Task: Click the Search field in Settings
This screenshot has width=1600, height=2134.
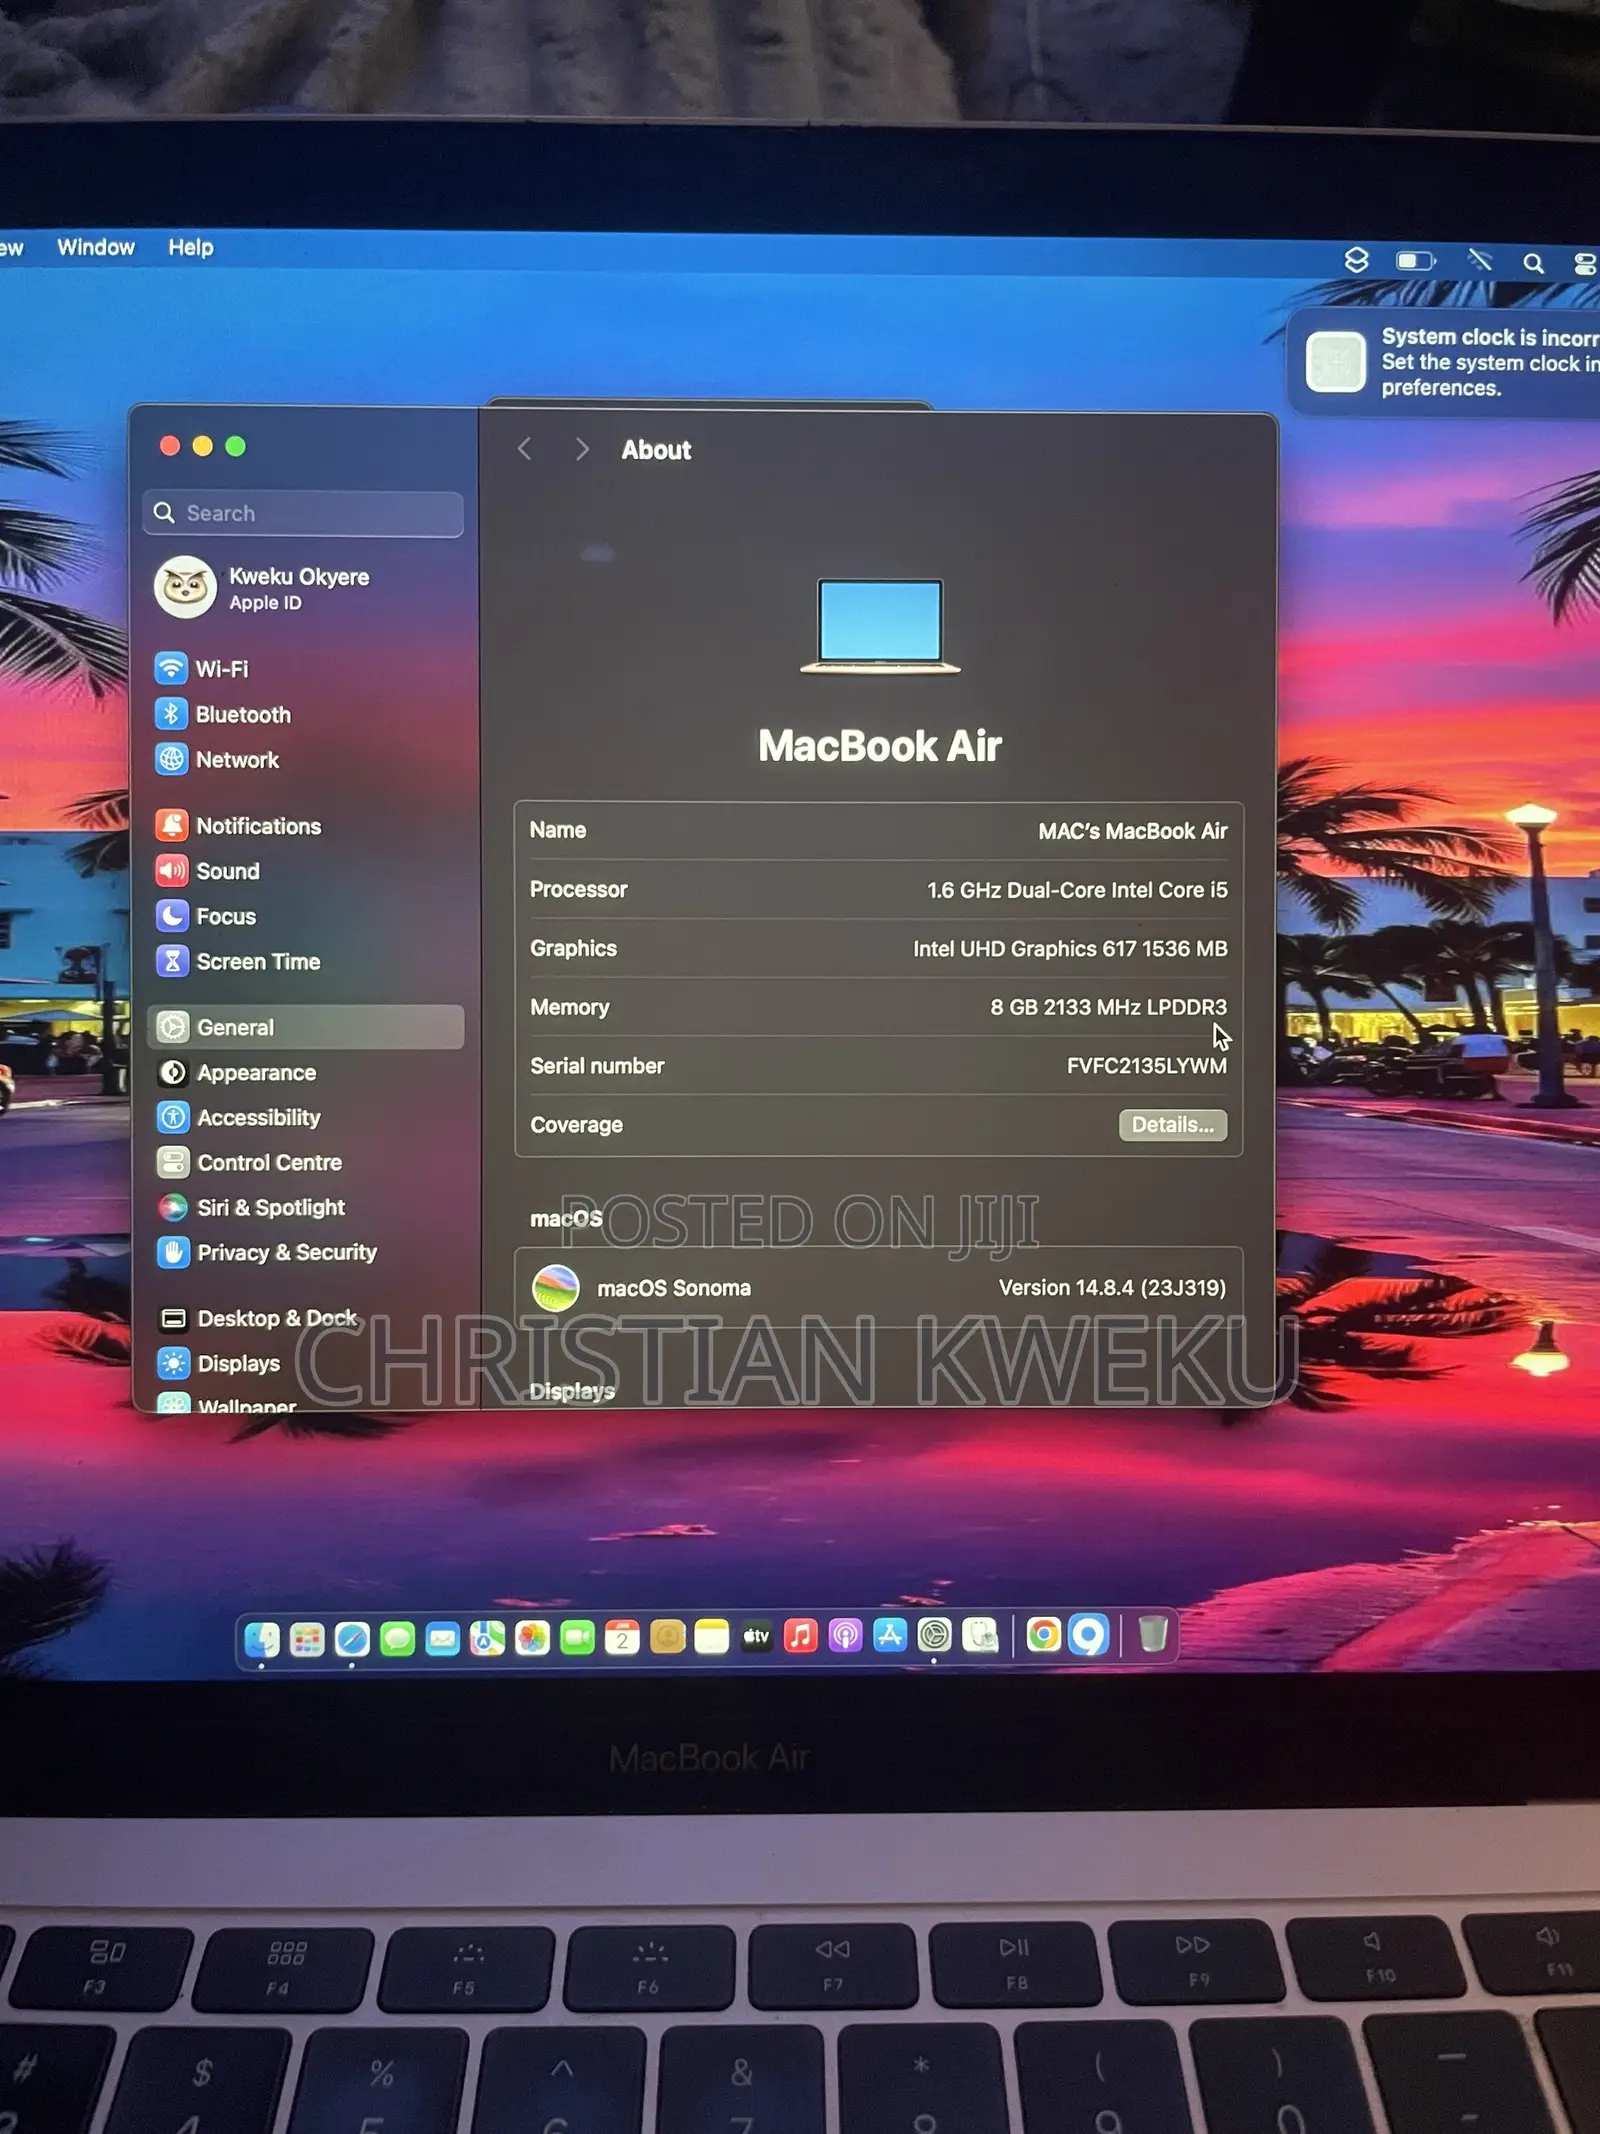Action: click(x=303, y=513)
